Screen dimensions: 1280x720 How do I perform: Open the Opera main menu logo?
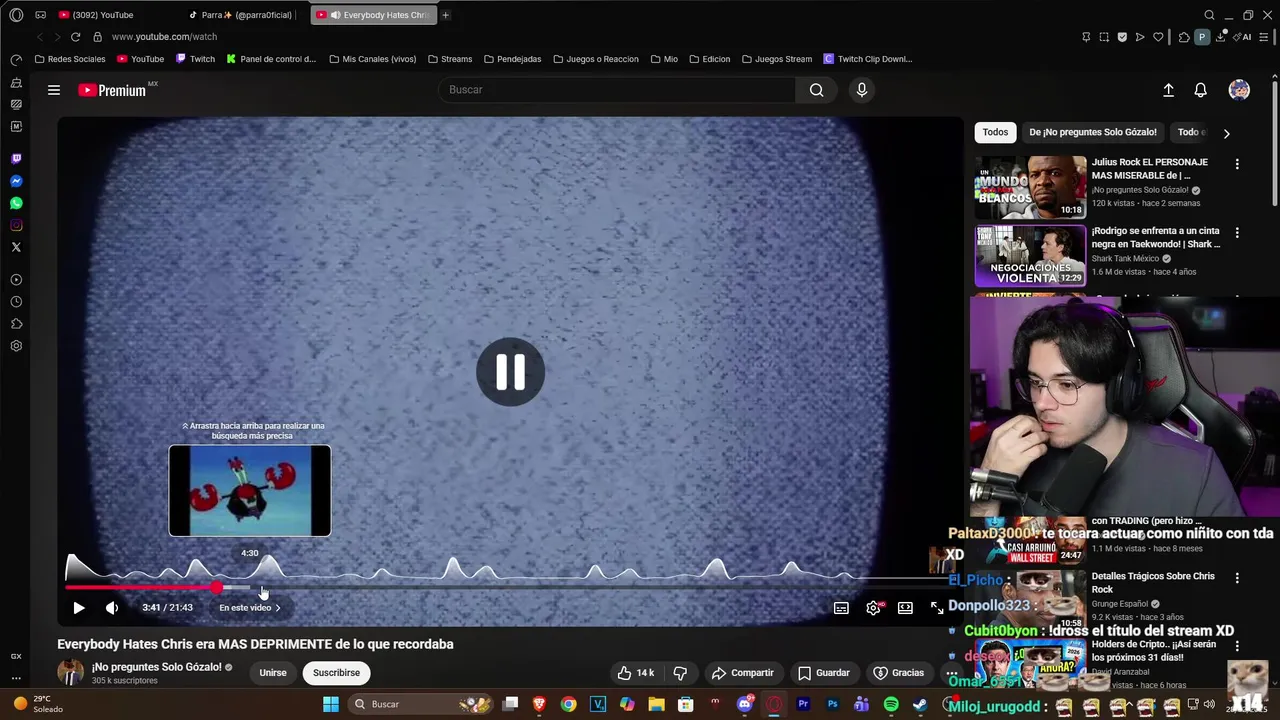16,15
